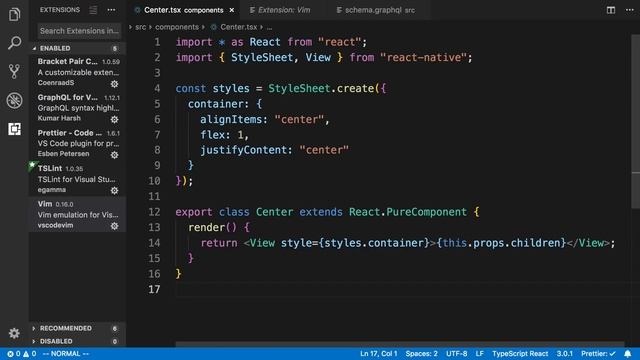
Task: Focus the Search Extensions input field
Action: click(79, 31)
